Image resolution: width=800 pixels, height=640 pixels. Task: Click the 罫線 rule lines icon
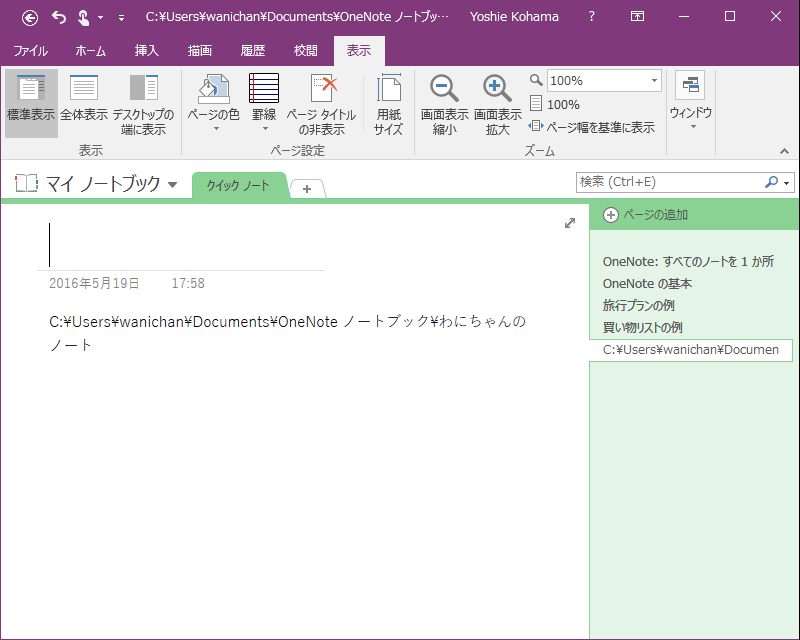(264, 88)
